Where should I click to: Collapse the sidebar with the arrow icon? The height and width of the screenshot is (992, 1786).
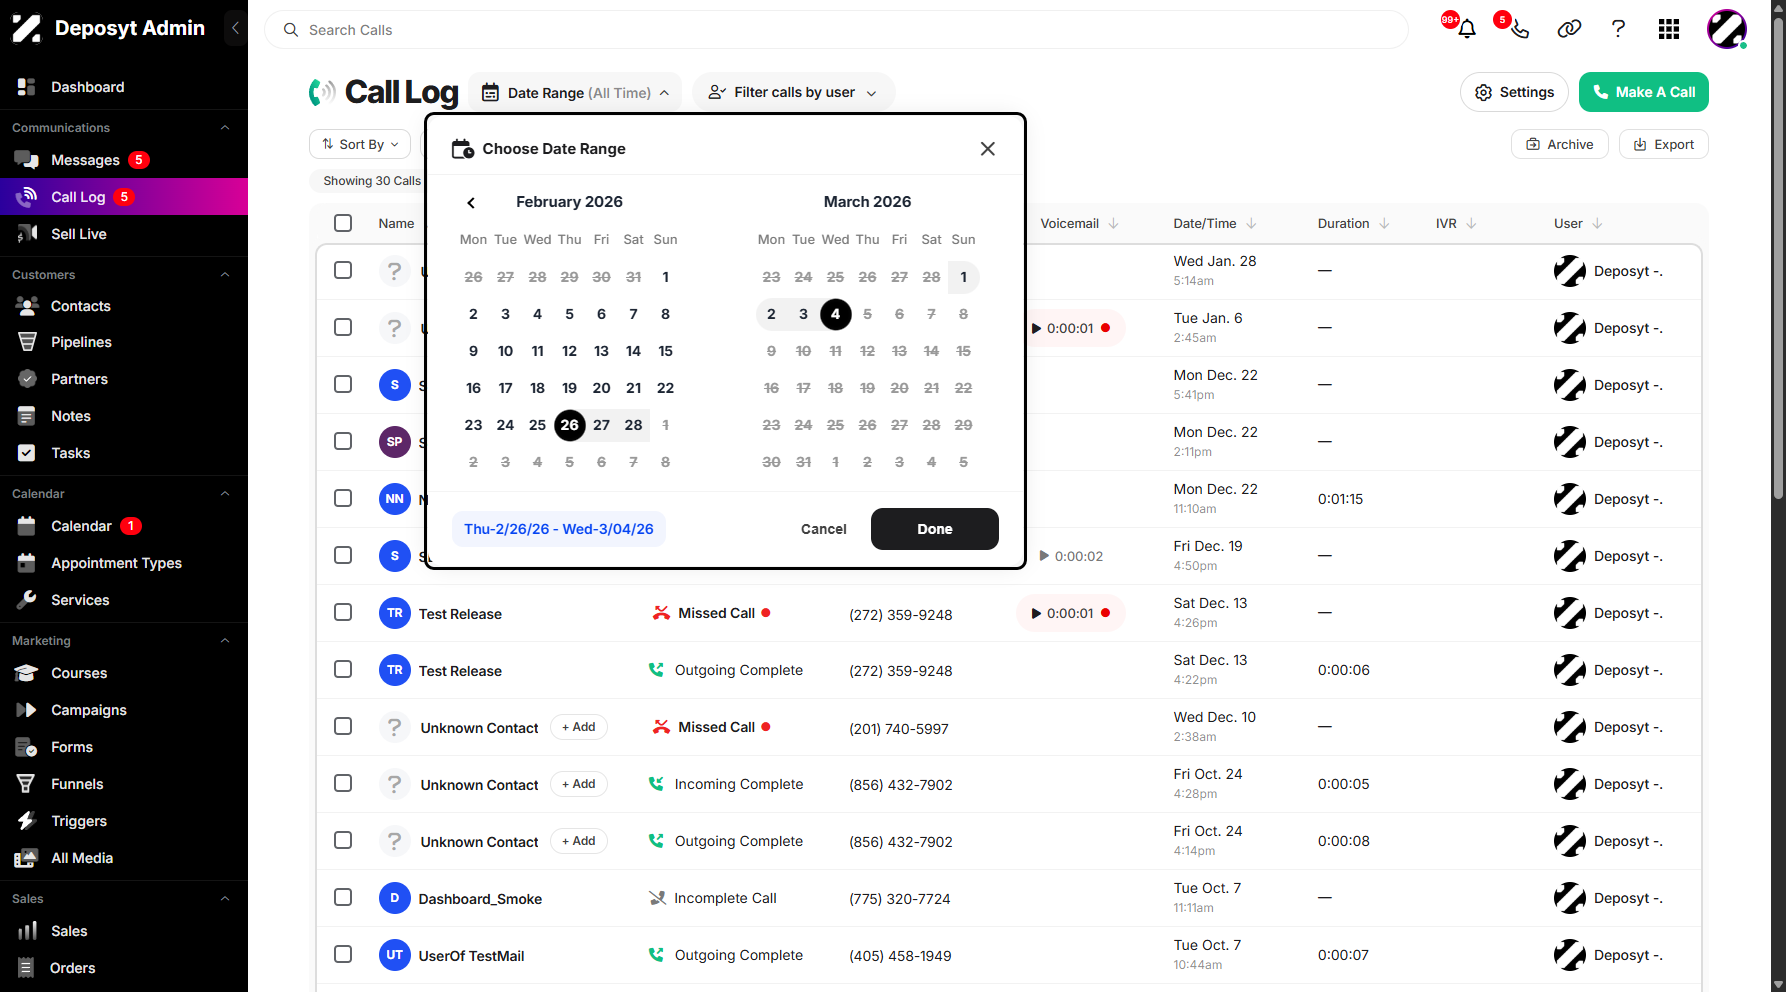click(x=235, y=28)
